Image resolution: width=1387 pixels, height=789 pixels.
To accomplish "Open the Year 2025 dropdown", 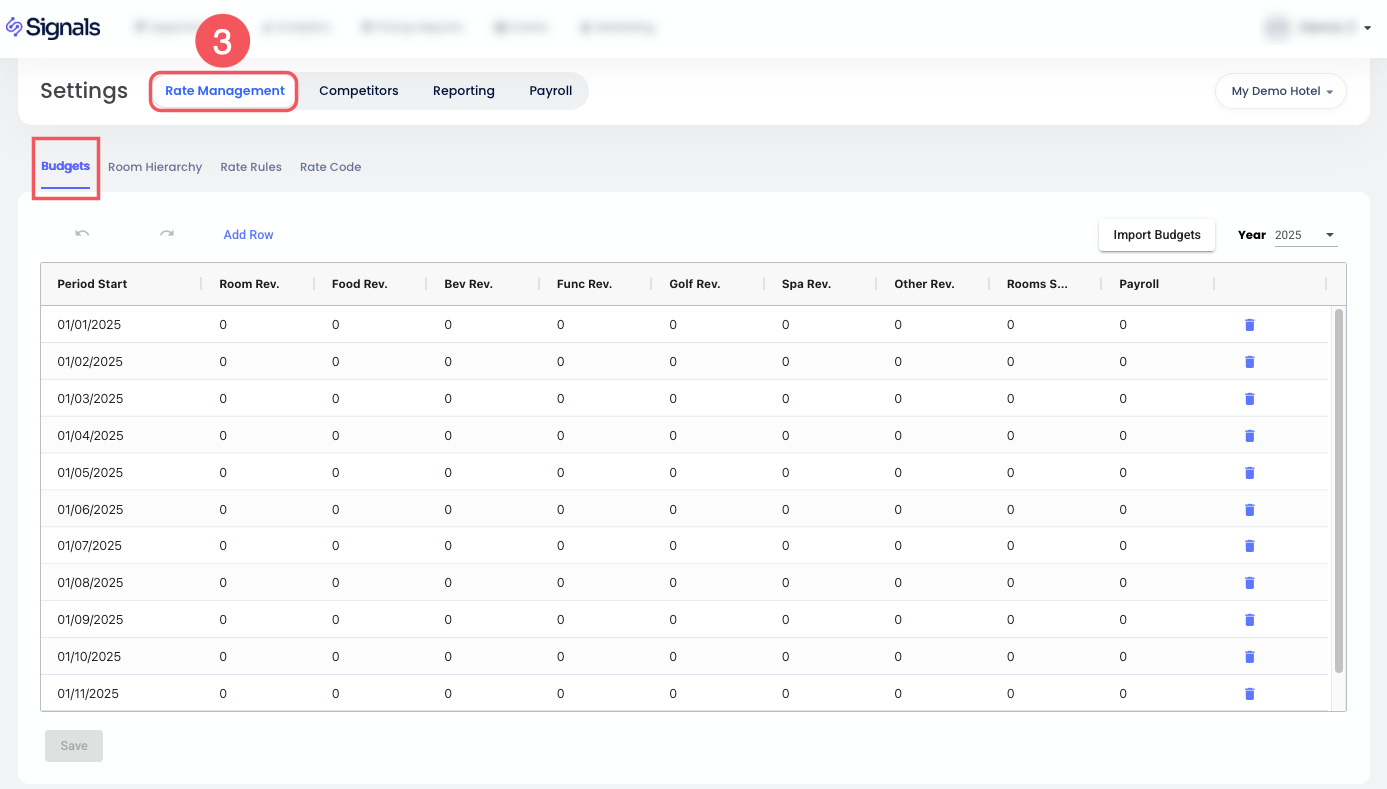I will click(1305, 235).
